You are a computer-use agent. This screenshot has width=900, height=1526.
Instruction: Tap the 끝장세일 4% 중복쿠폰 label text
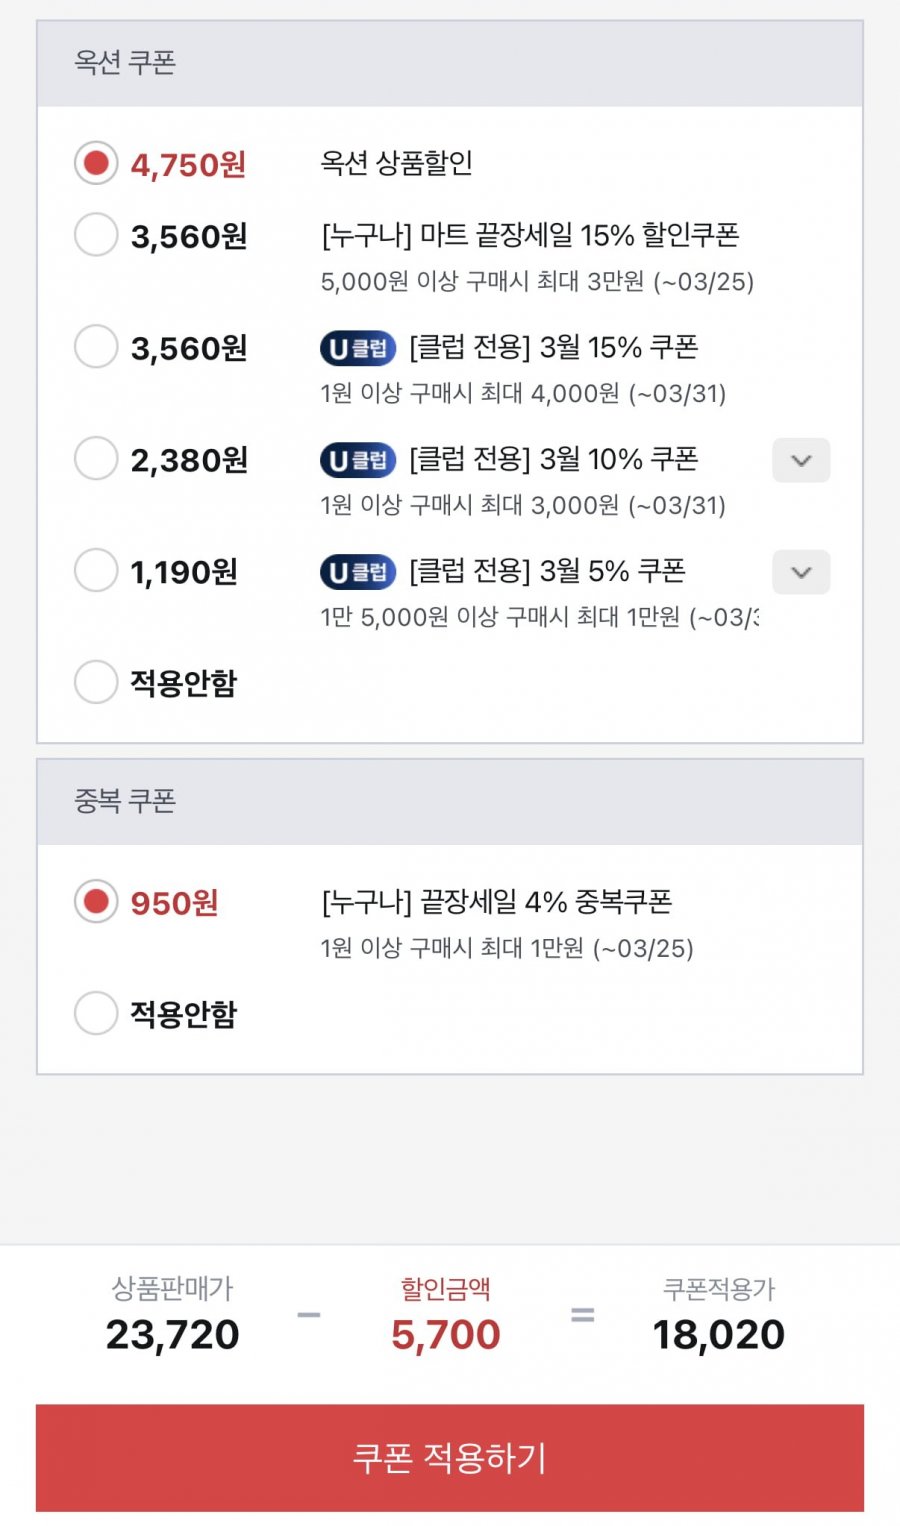coord(497,902)
